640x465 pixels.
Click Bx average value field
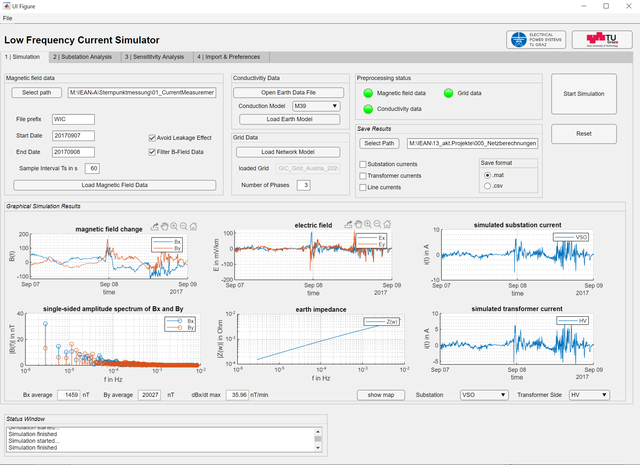click(69, 395)
